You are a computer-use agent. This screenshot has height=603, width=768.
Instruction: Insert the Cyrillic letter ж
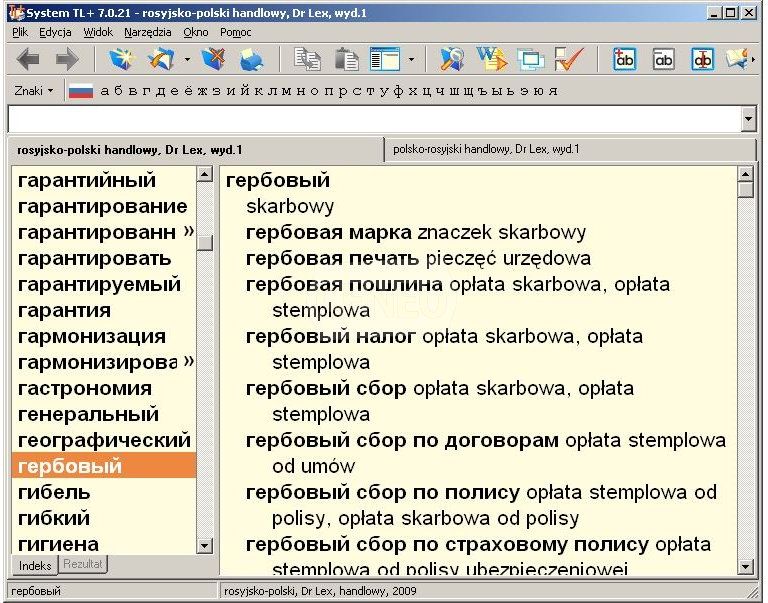203,91
